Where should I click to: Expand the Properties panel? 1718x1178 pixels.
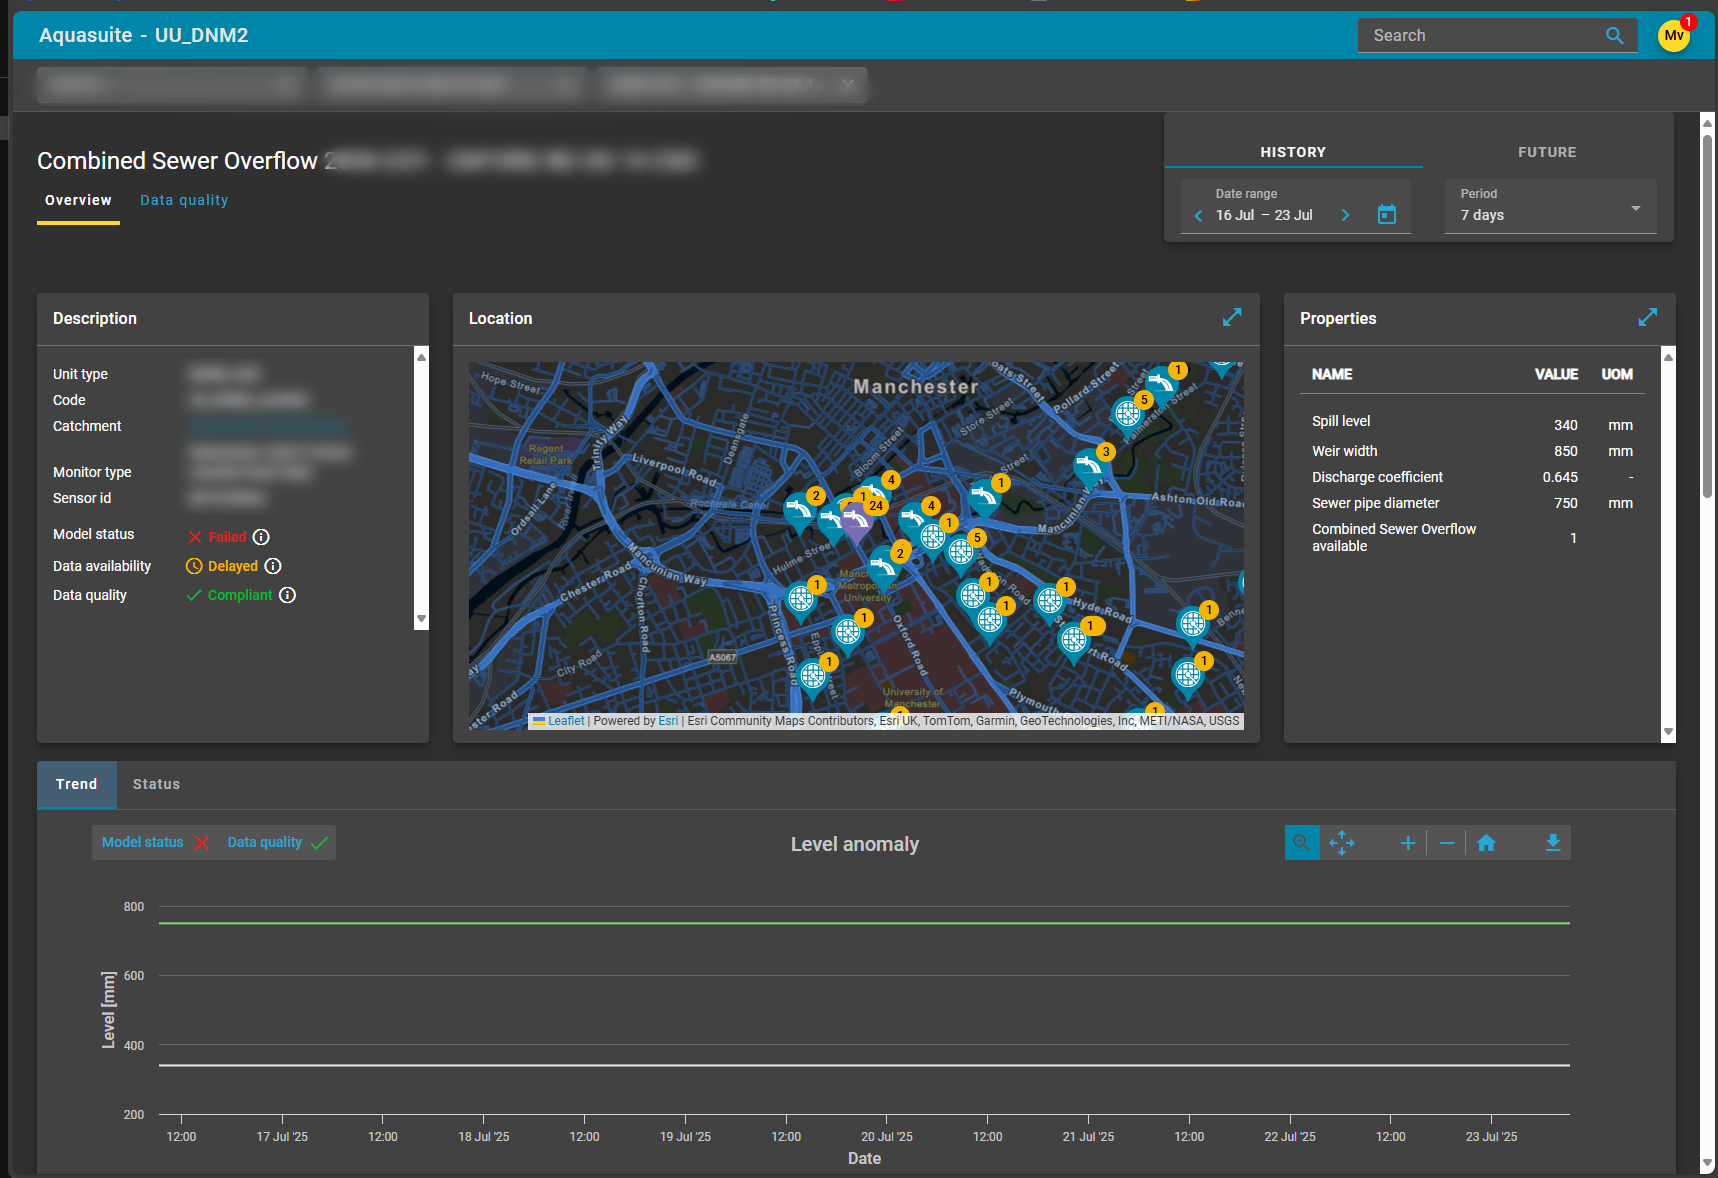point(1648,317)
